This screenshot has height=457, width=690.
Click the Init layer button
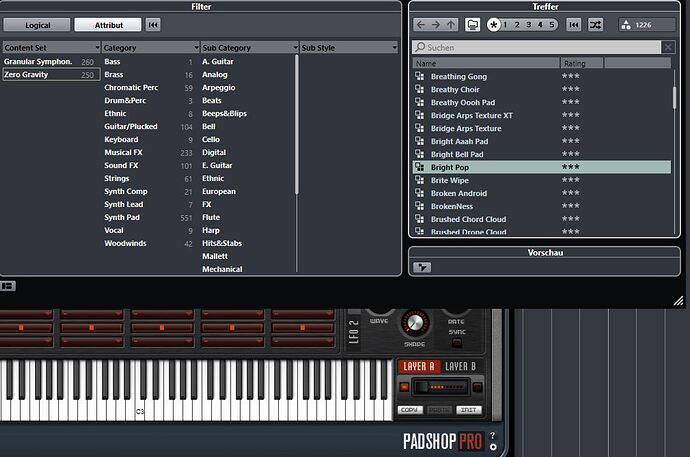tap(469, 410)
